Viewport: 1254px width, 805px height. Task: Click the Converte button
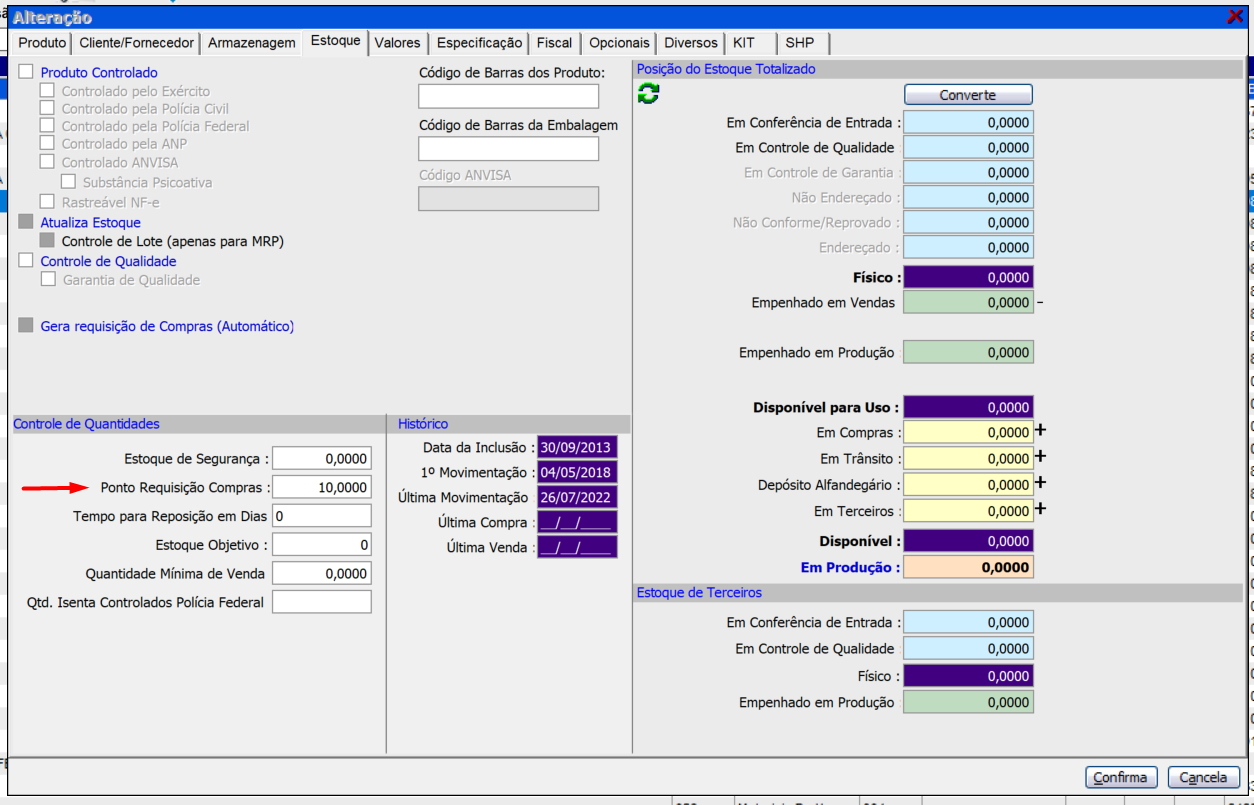(967, 95)
